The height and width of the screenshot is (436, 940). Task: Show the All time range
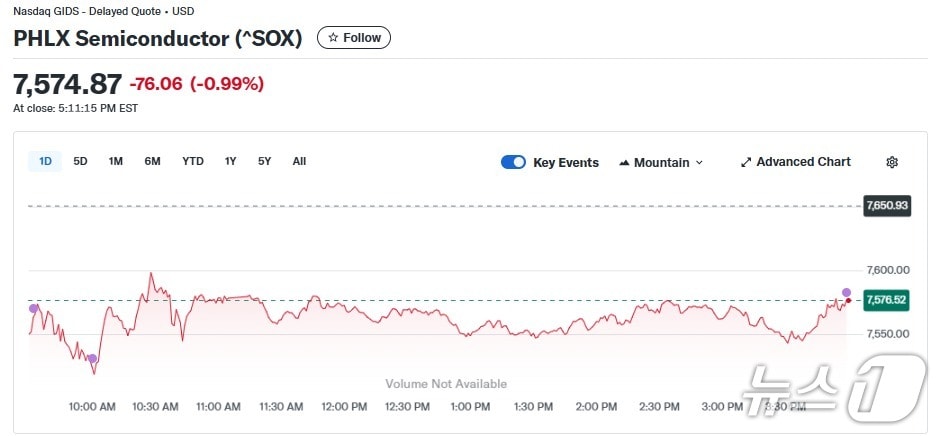point(299,161)
